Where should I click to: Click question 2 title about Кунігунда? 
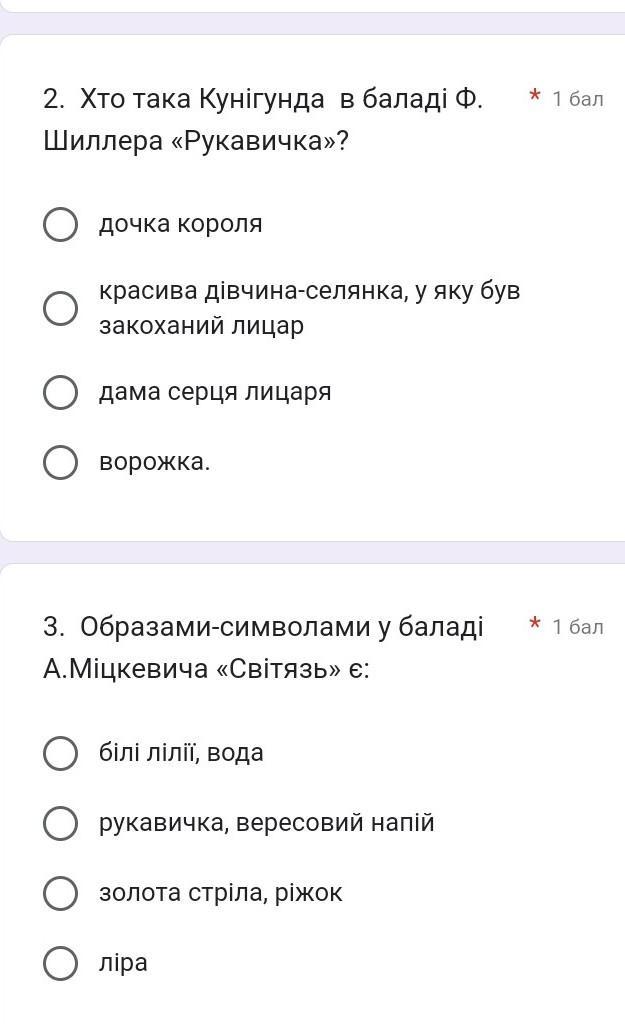pyautogui.click(x=263, y=120)
